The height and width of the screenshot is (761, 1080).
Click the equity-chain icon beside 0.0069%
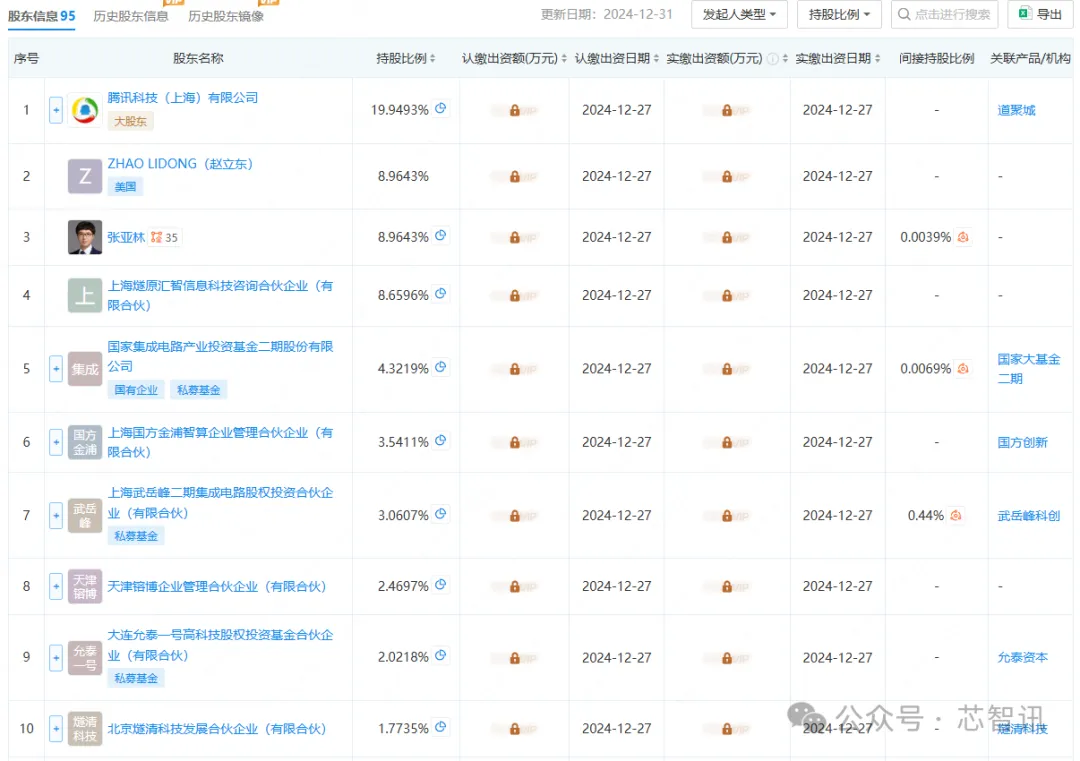(963, 368)
